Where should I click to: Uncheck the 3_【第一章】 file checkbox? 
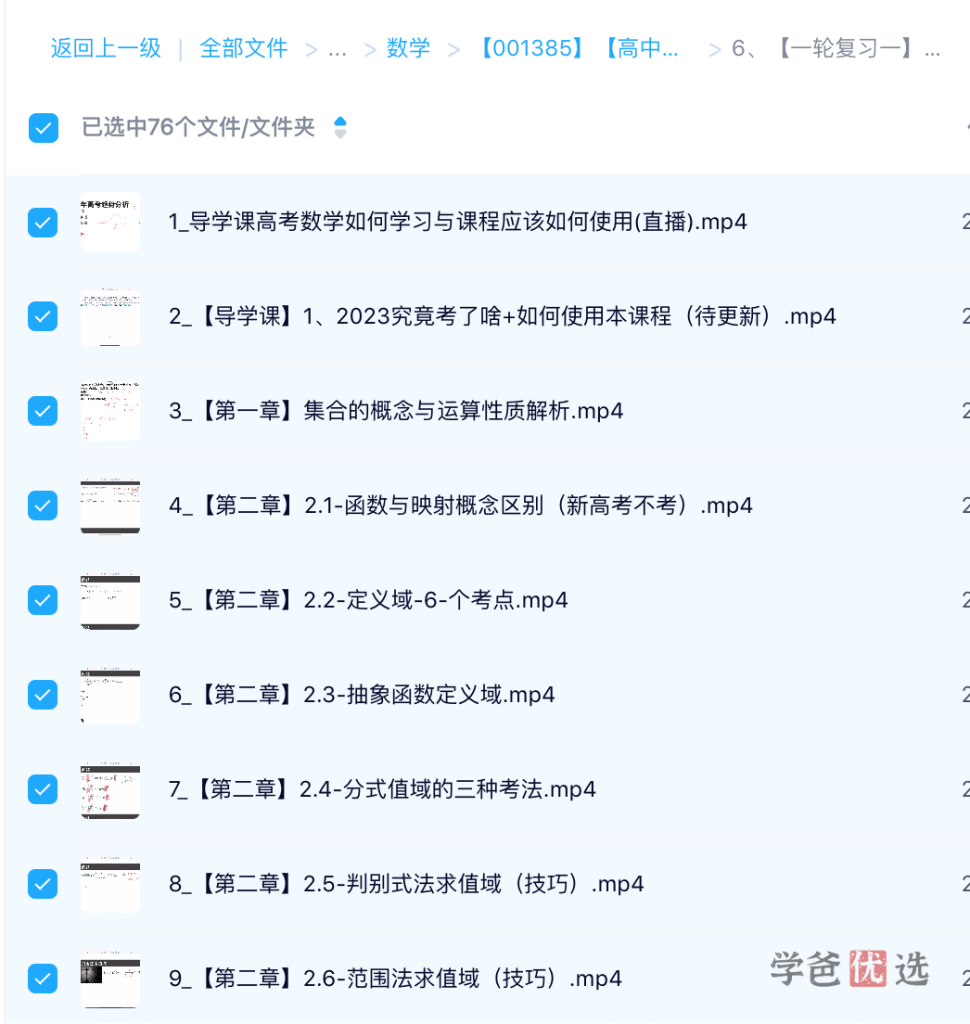43,411
